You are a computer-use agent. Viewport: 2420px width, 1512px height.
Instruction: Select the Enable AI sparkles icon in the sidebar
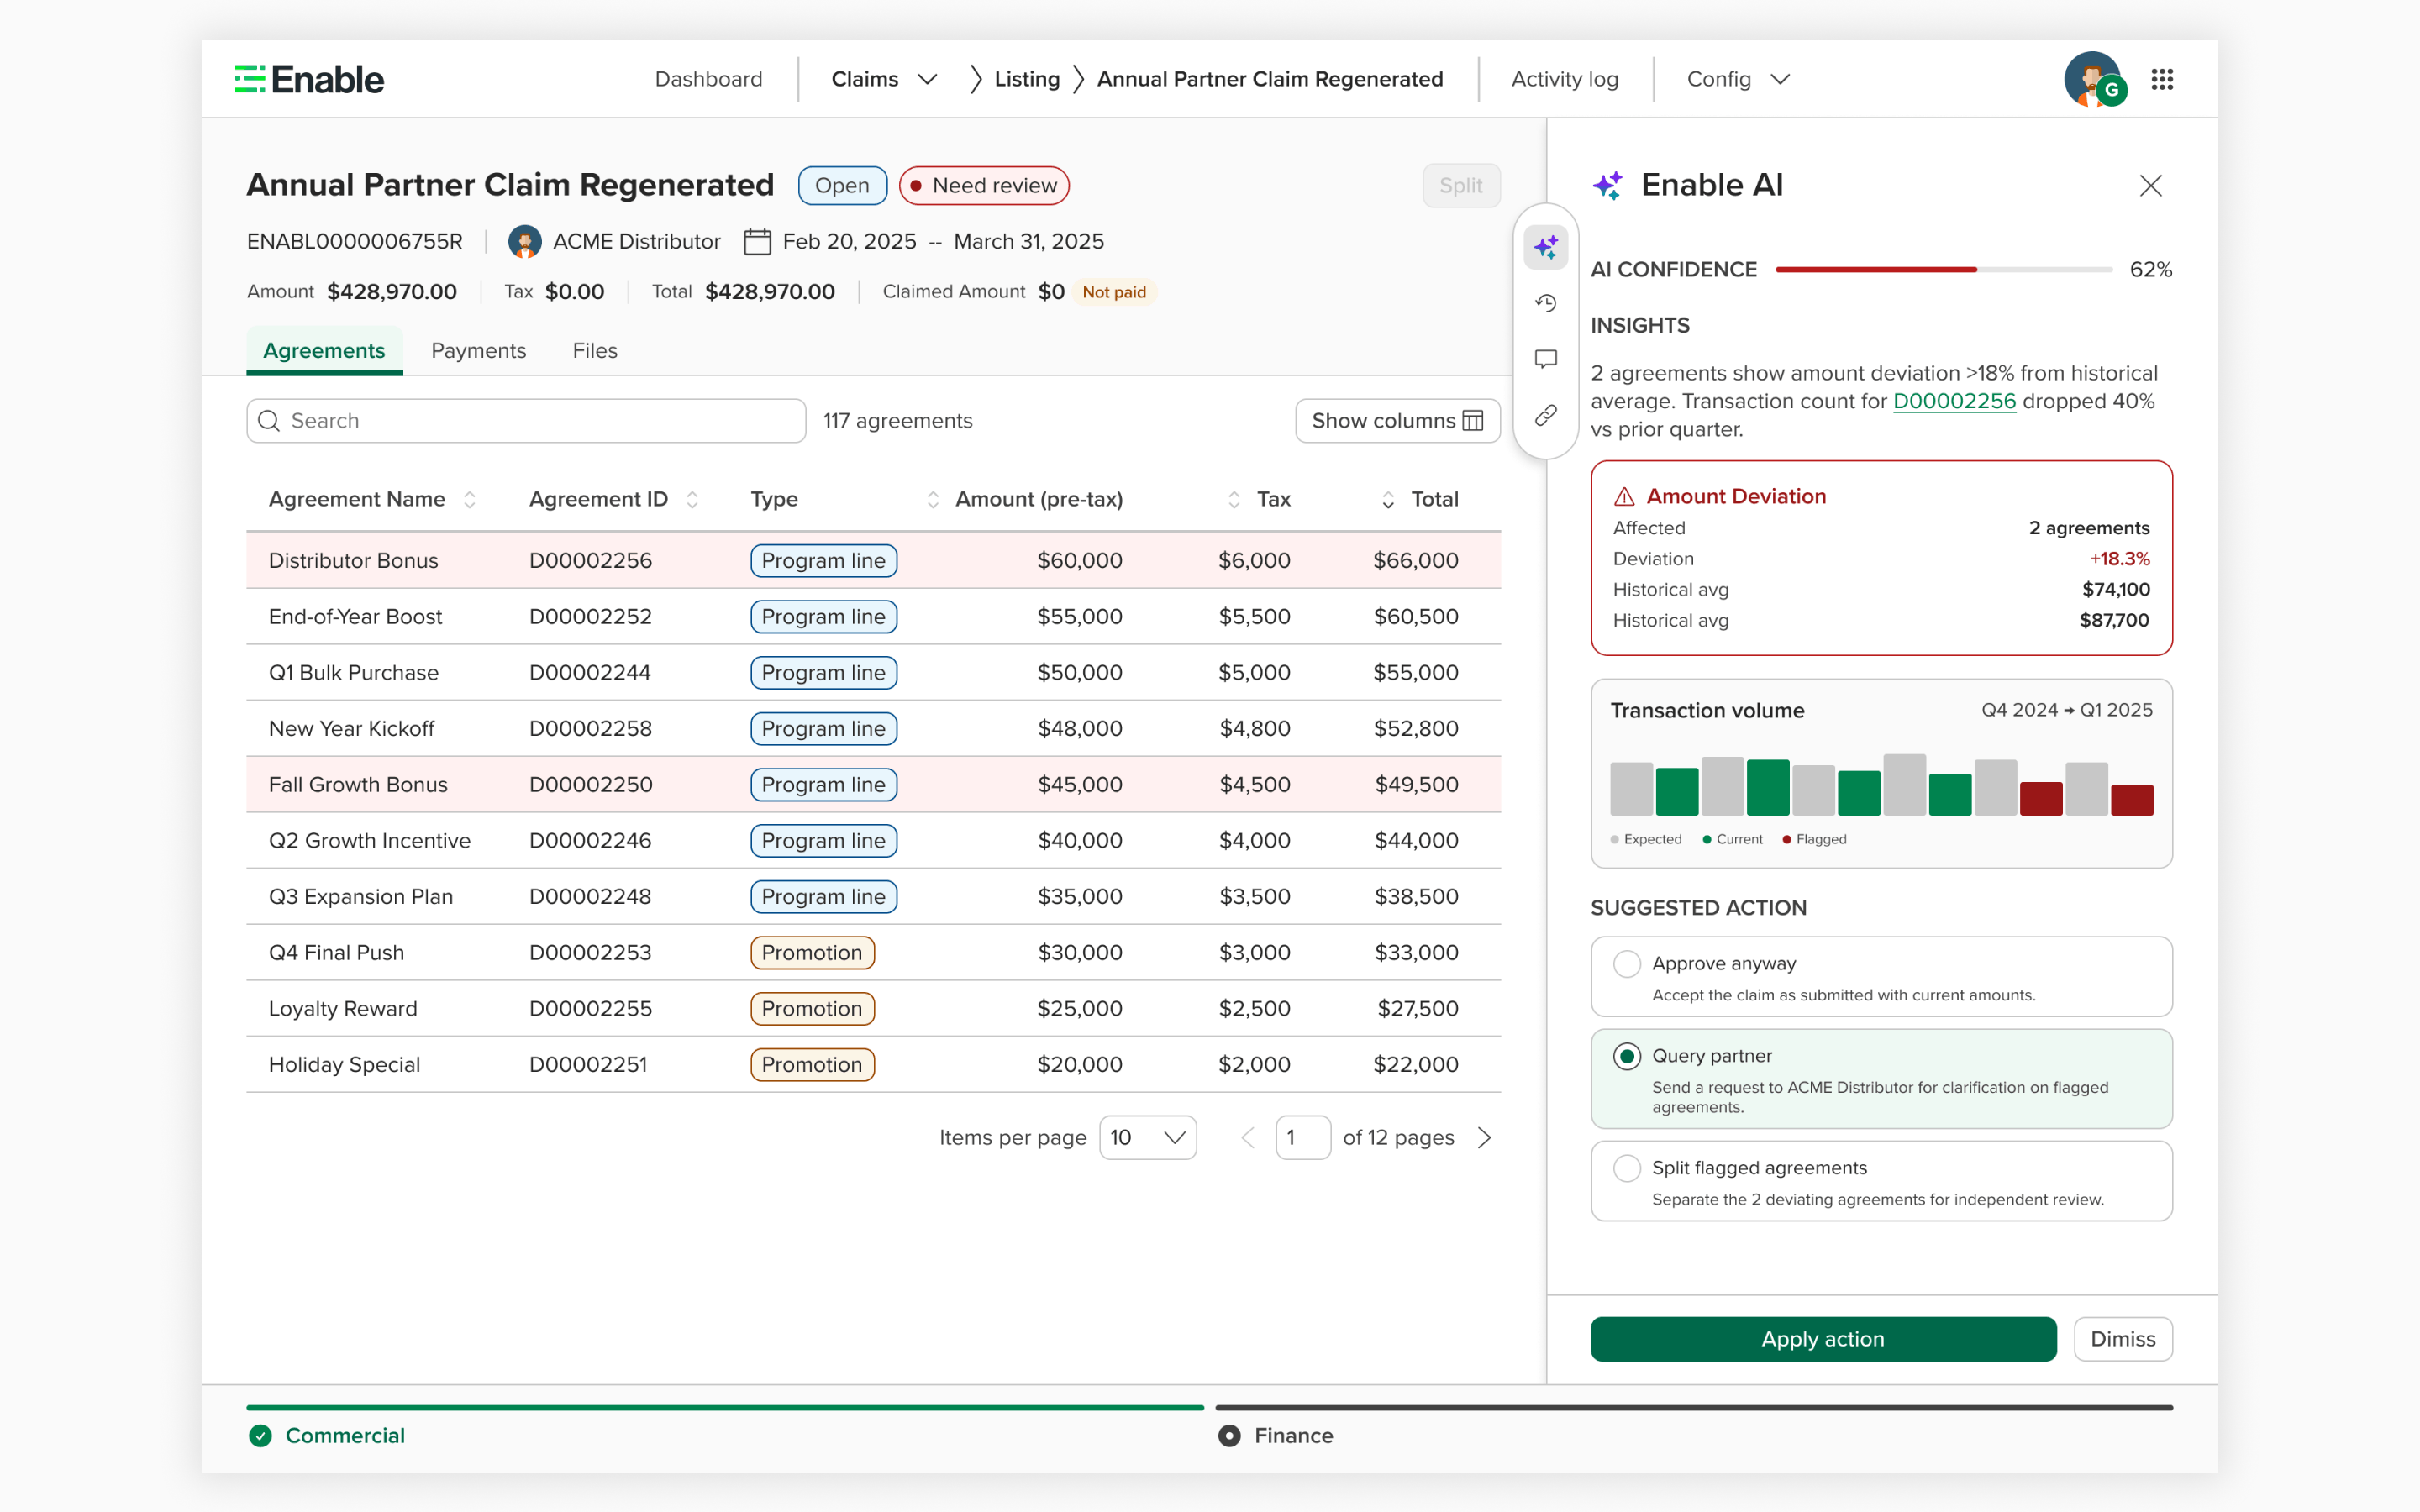(x=1546, y=247)
